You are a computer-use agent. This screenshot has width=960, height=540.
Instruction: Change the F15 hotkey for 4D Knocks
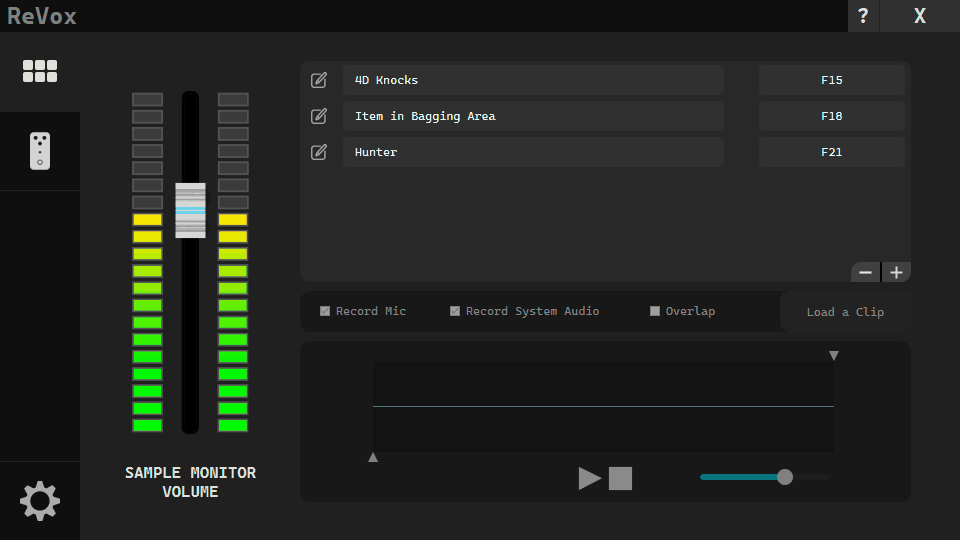(x=831, y=80)
